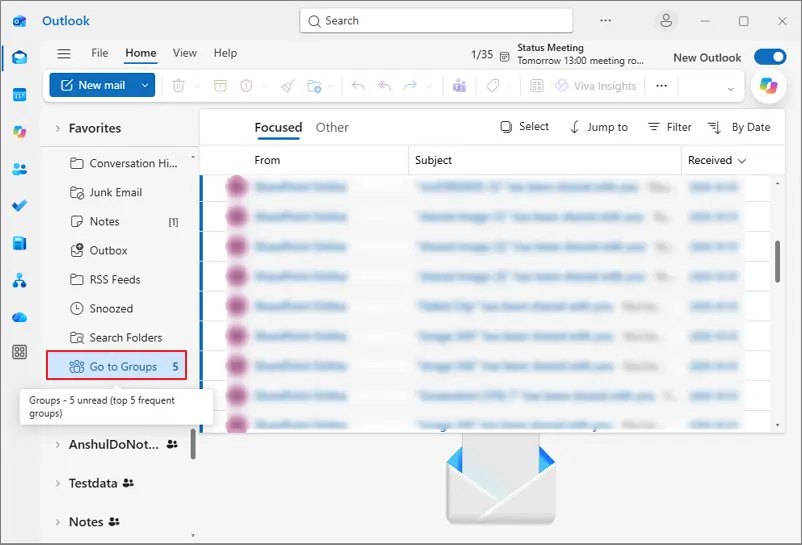802x545 pixels.
Task: Open the People contacts icon
Action: [x=19, y=169]
